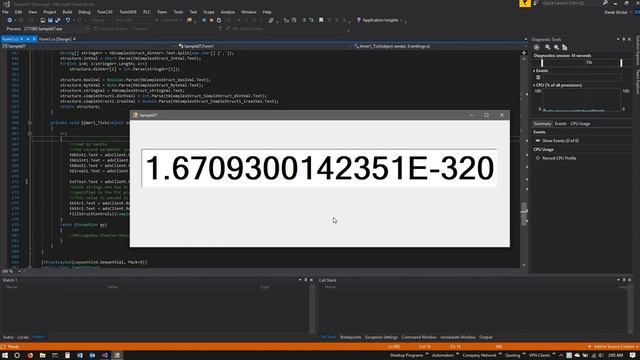Click the Sample07 app taskbar icon

[x=117, y=356]
